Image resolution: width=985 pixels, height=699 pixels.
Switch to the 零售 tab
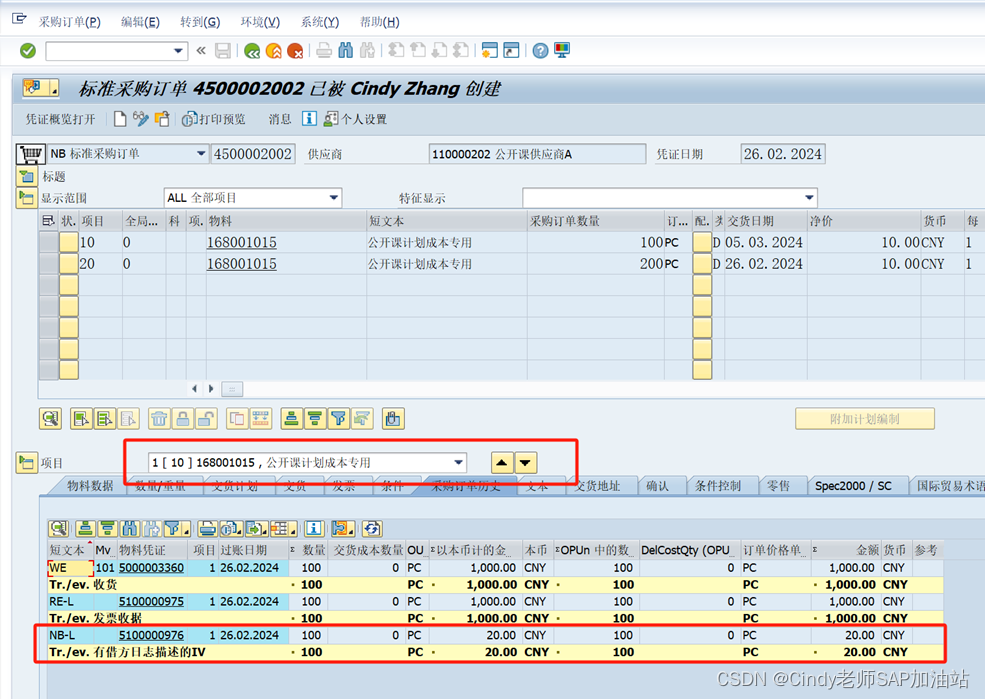(778, 485)
